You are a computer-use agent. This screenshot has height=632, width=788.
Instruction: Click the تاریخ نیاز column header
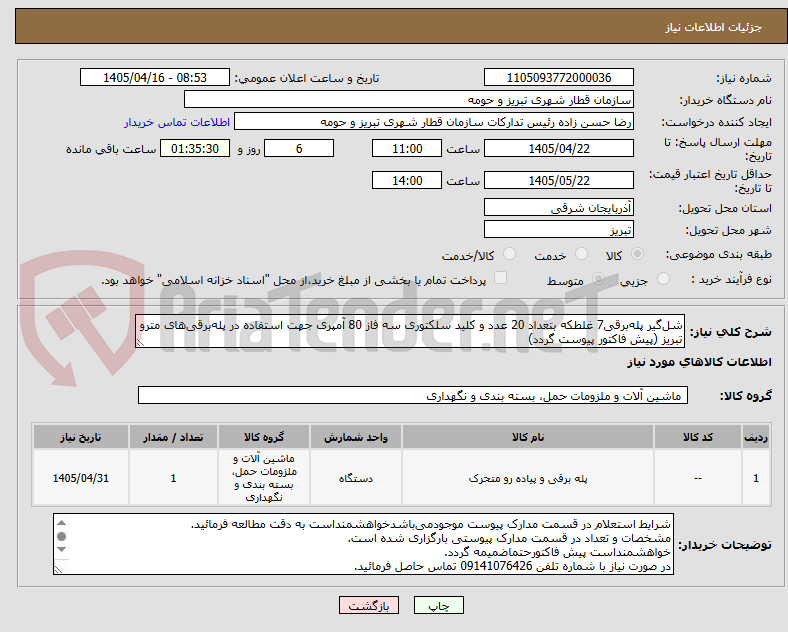[81, 437]
